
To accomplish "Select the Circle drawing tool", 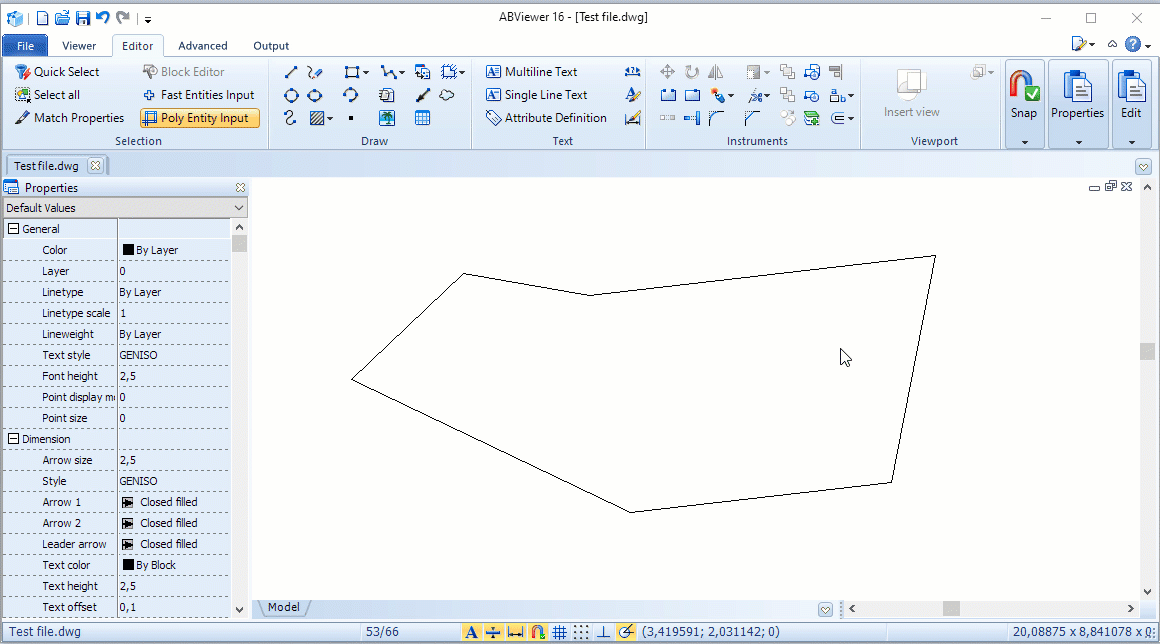I will [292, 94].
